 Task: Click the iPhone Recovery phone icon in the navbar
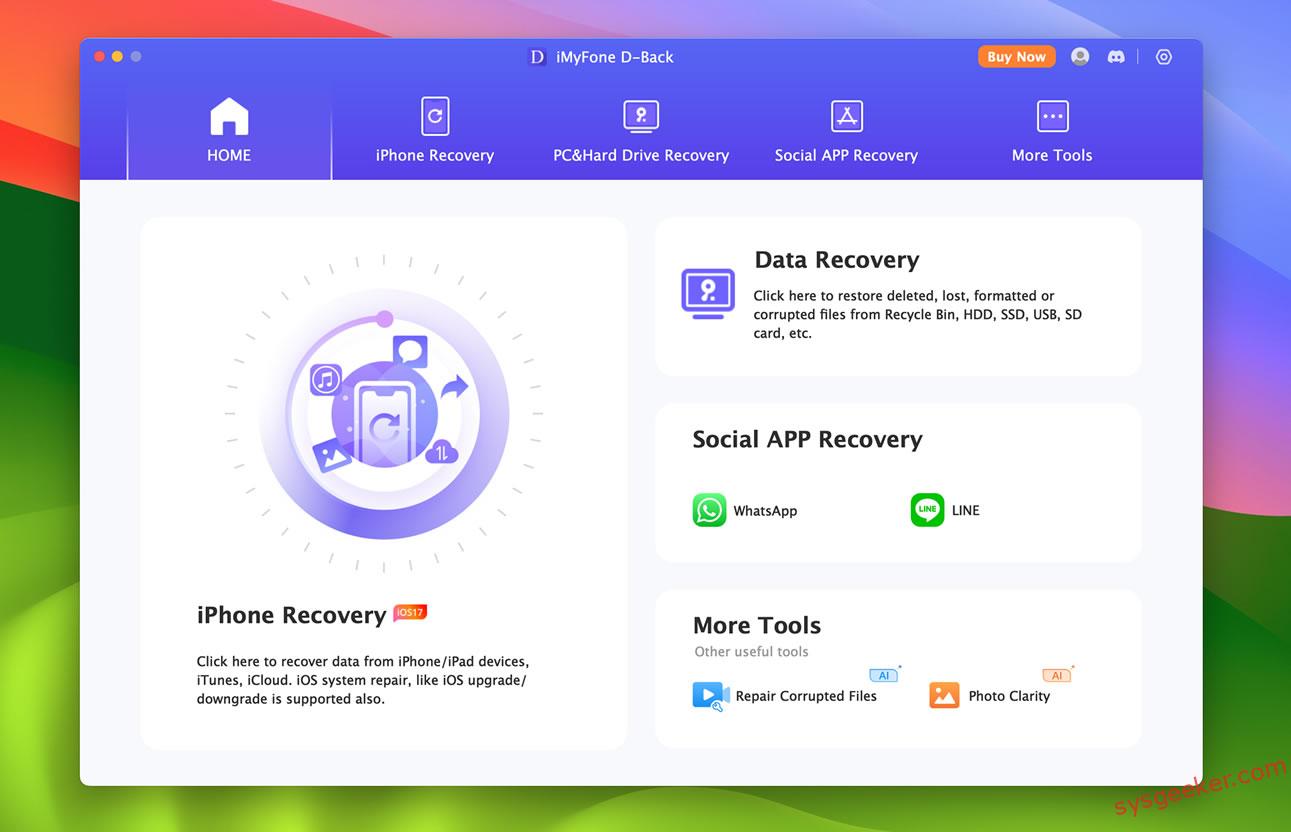coord(435,116)
